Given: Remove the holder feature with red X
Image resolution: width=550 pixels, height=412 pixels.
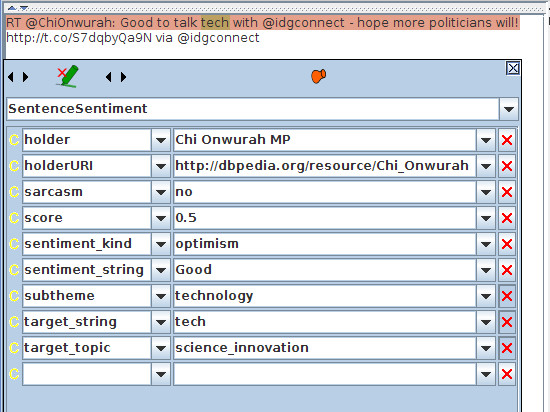Looking at the screenshot, I should [507, 140].
